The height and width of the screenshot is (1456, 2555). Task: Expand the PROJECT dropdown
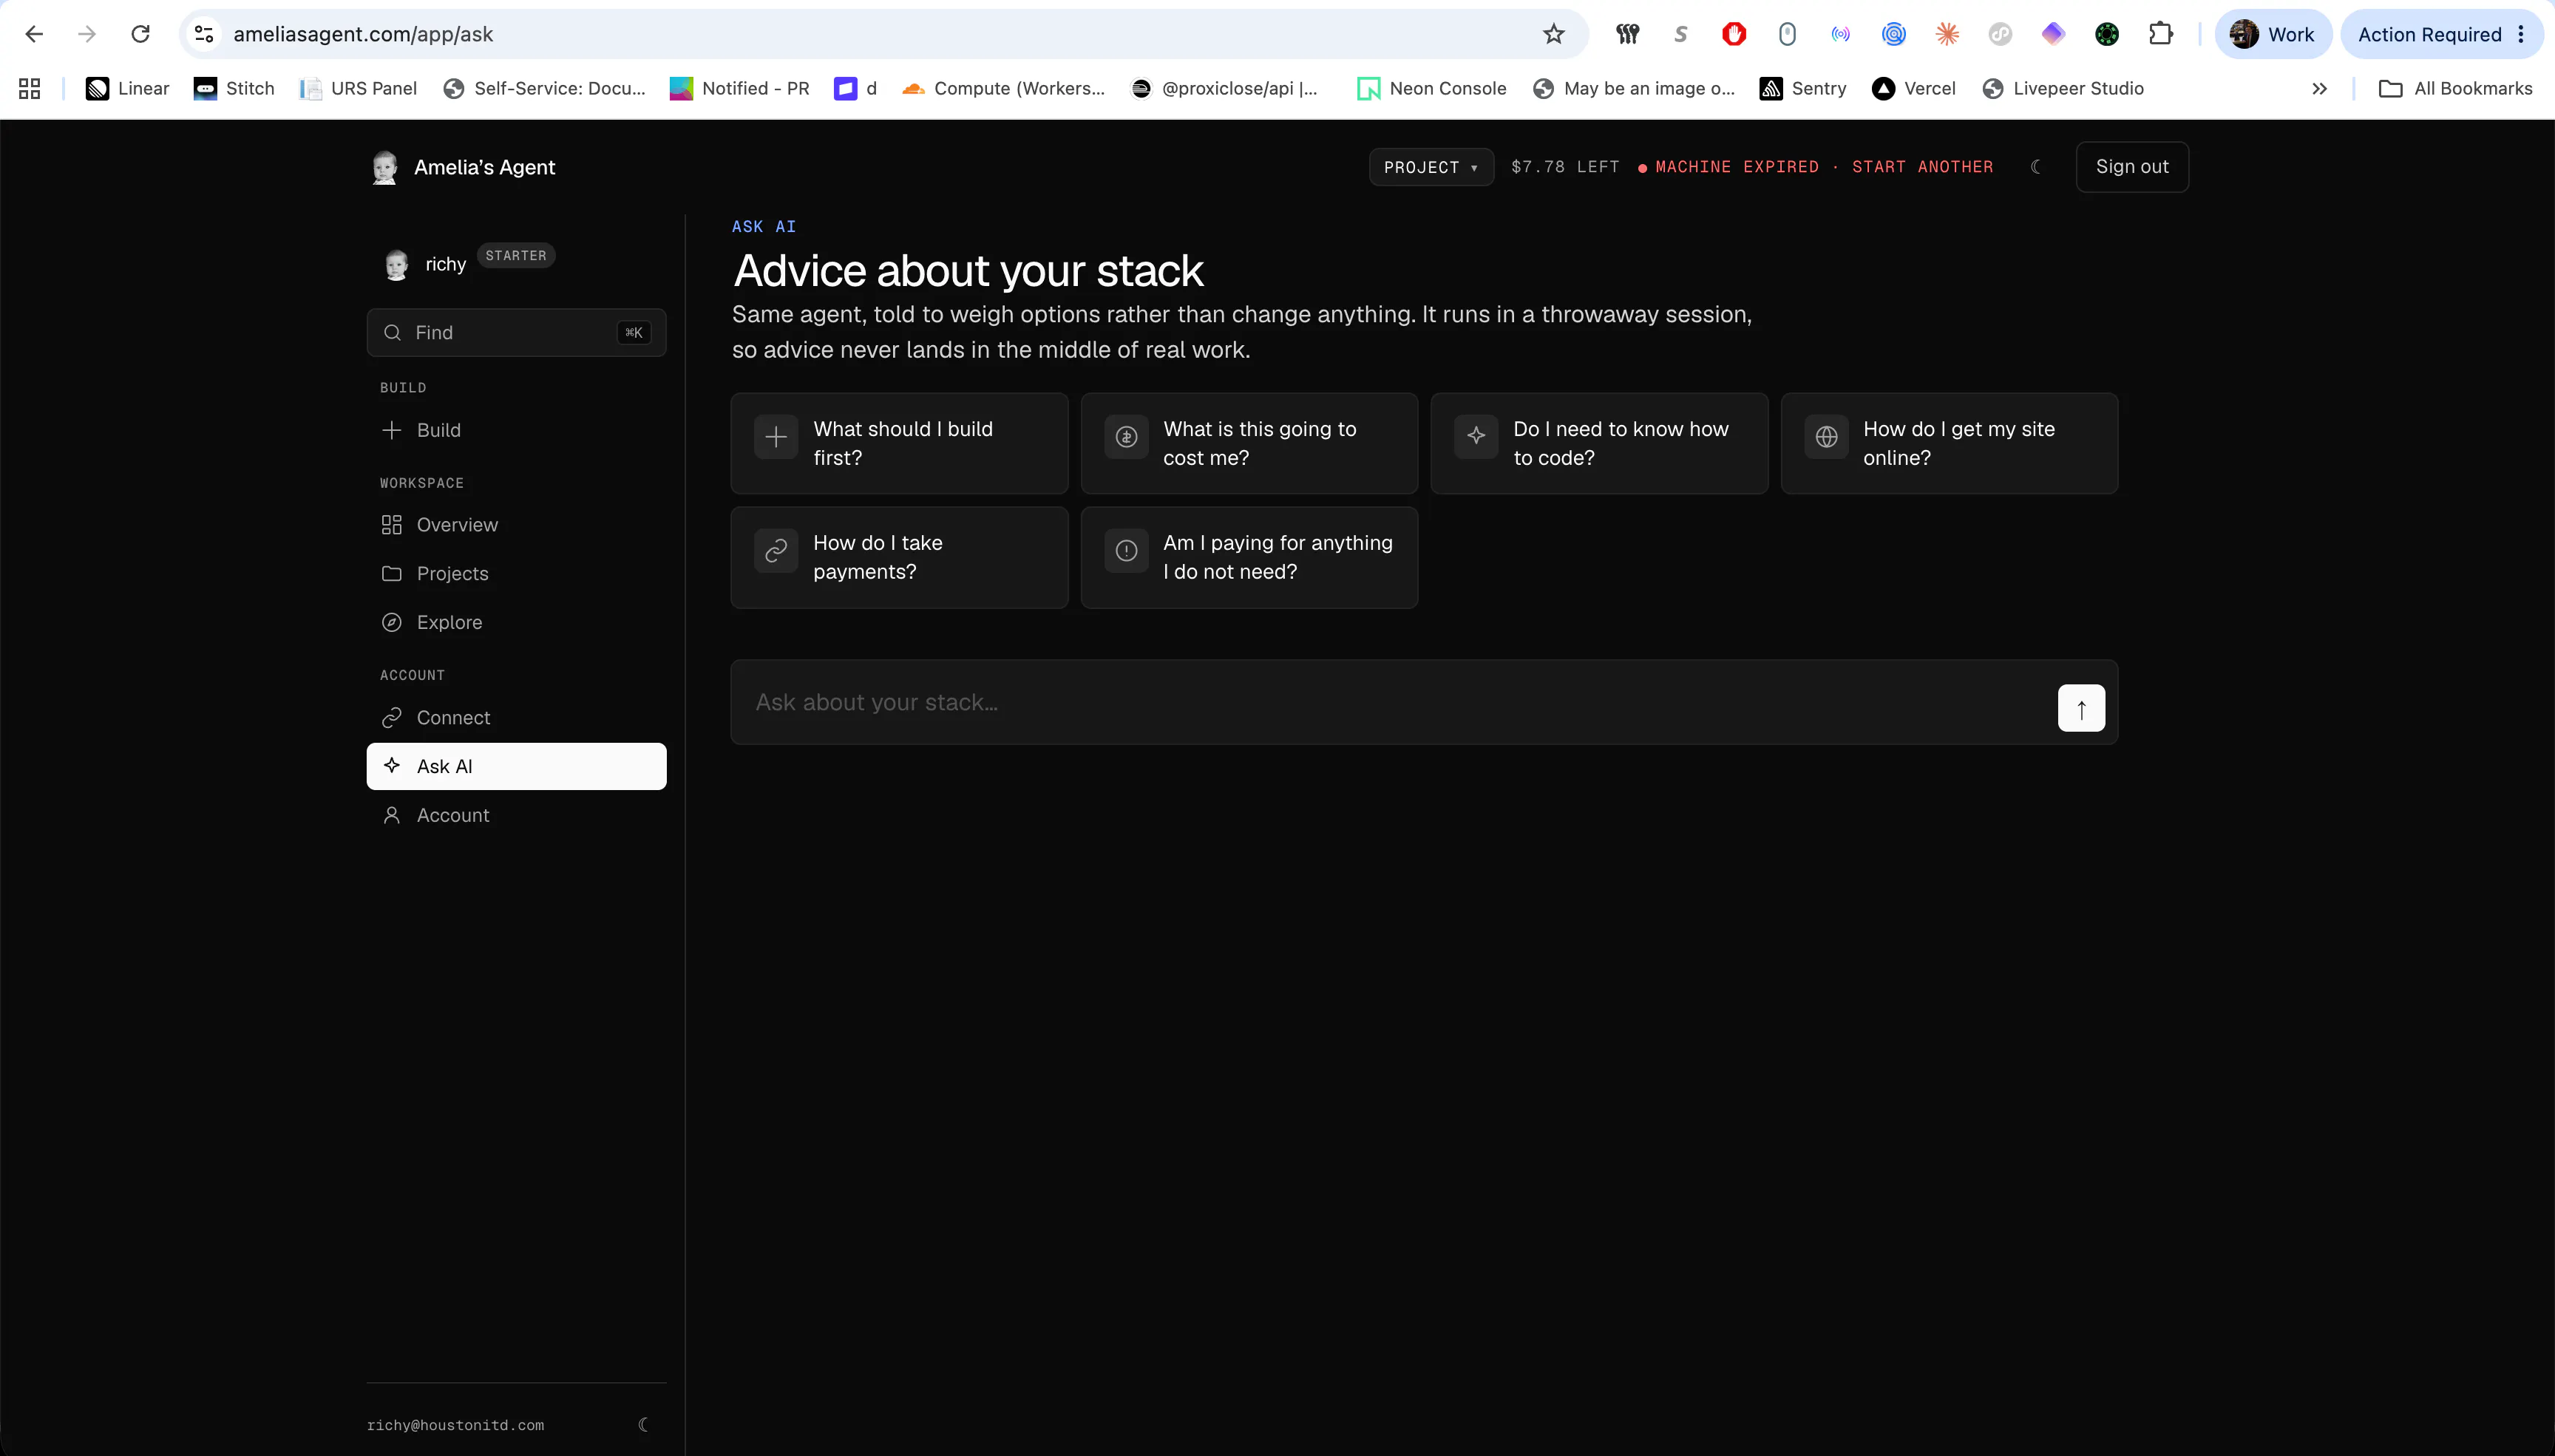coord(1431,167)
